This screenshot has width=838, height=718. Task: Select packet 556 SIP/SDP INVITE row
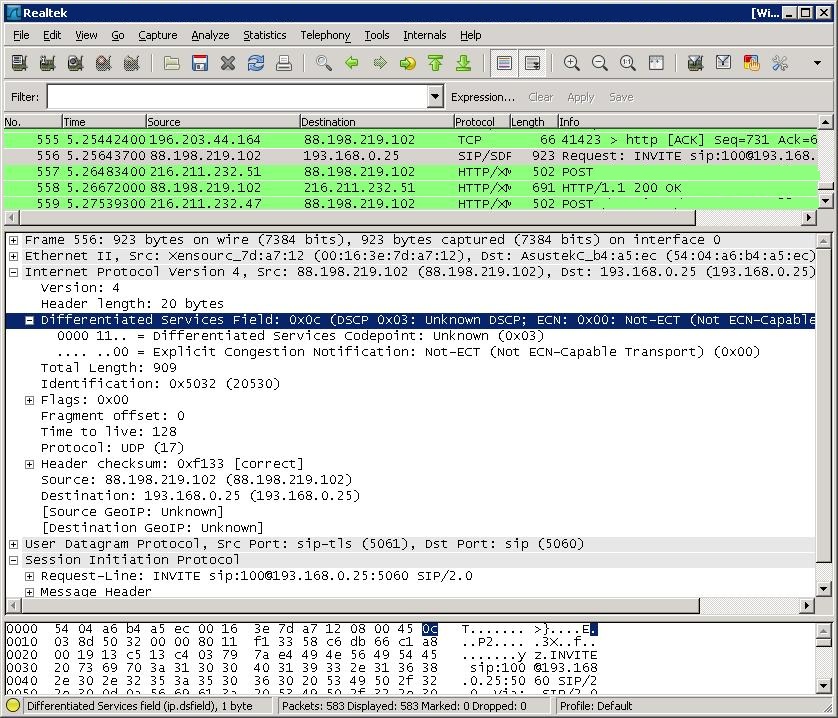click(410, 156)
